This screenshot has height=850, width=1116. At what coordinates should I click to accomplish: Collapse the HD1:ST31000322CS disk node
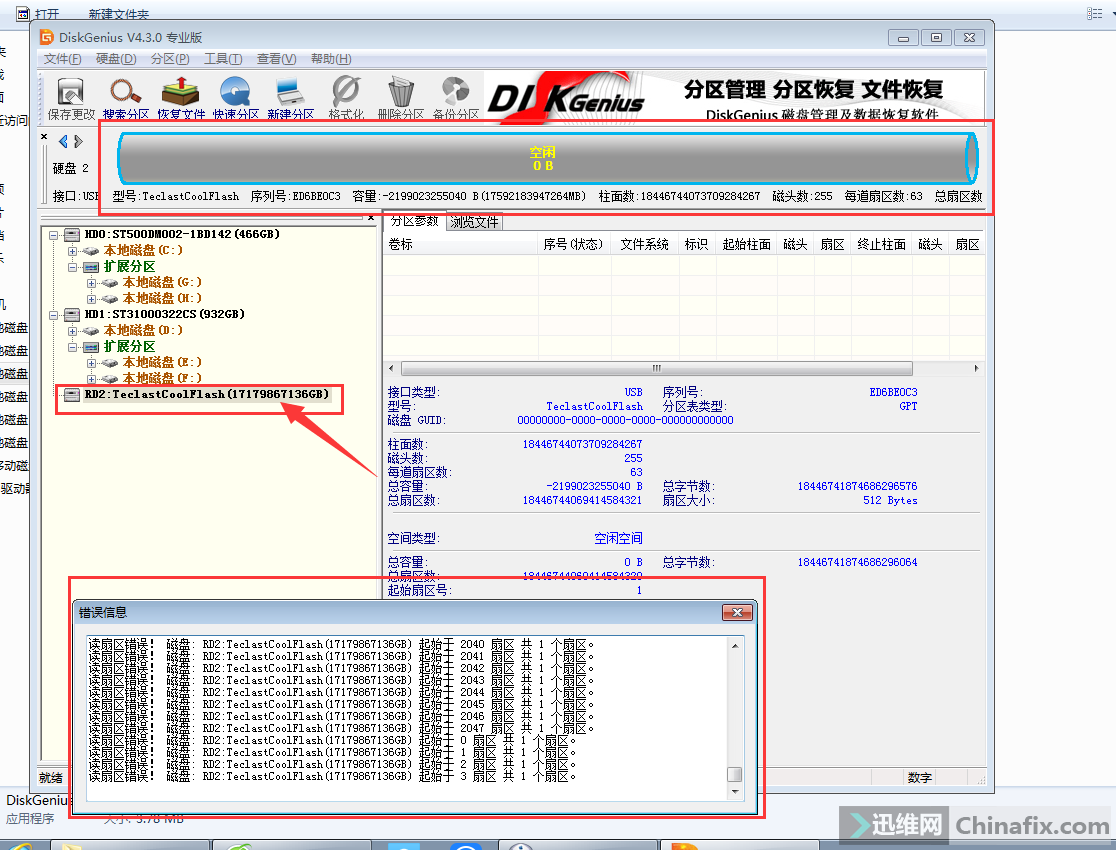pos(55,314)
